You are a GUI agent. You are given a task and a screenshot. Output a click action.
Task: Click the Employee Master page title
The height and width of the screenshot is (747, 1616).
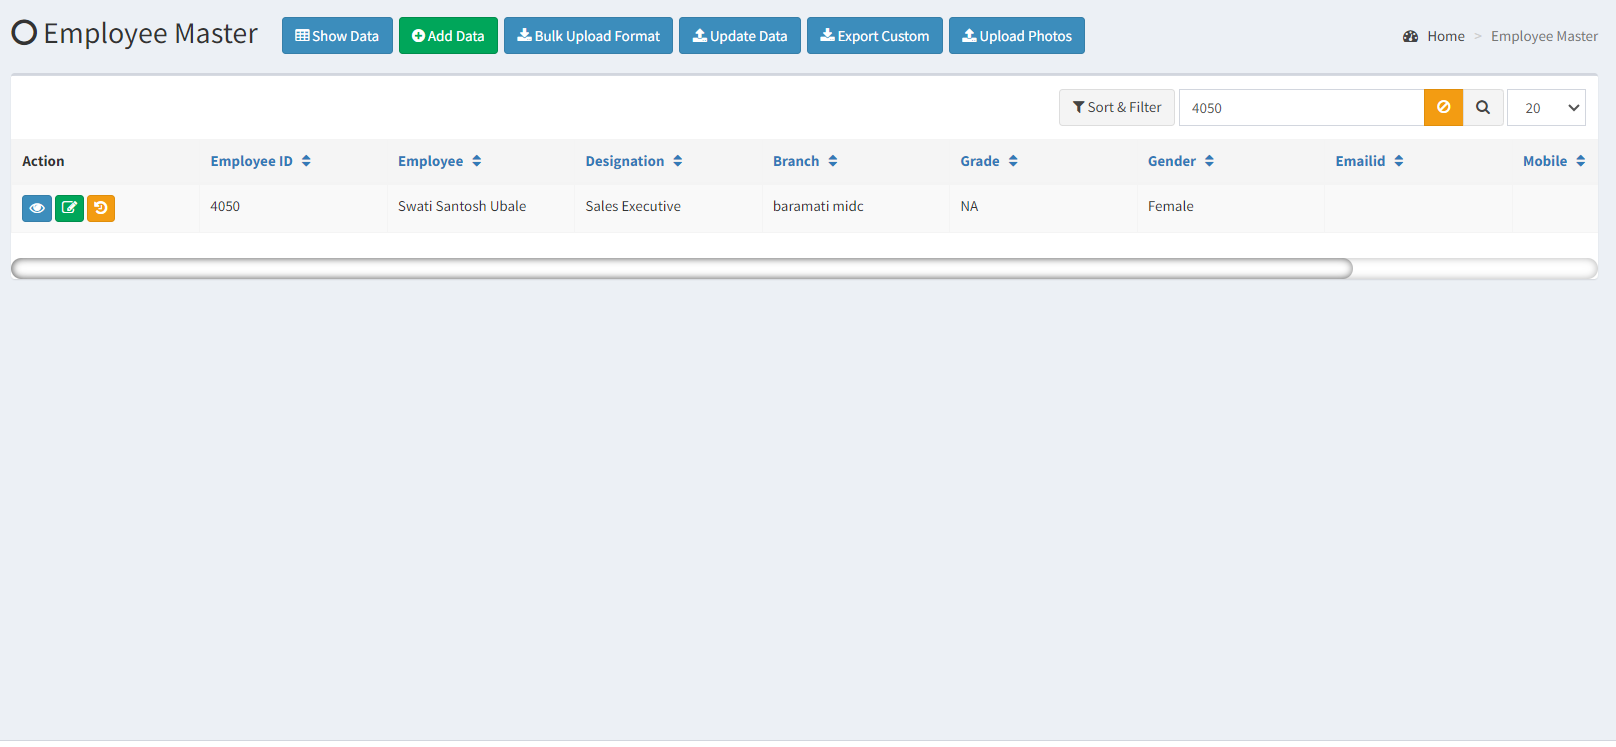pos(150,33)
